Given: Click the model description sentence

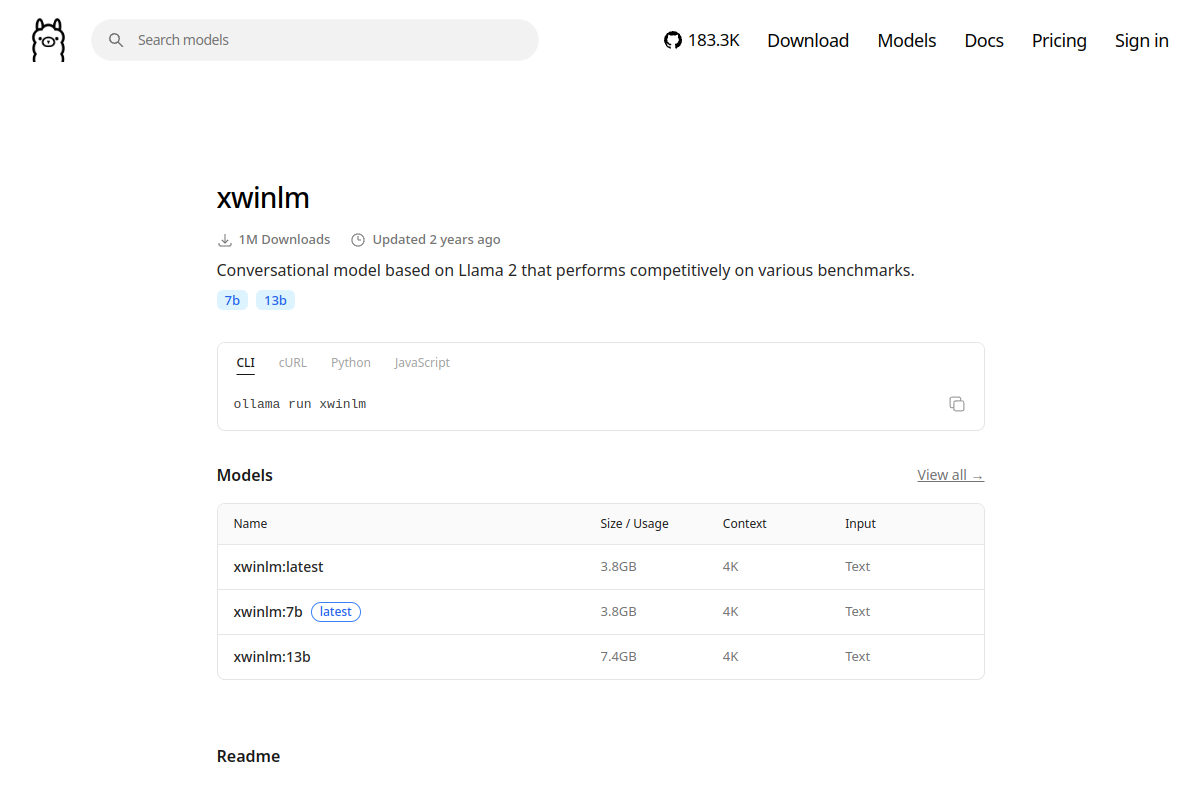Looking at the screenshot, I should 565,271.
